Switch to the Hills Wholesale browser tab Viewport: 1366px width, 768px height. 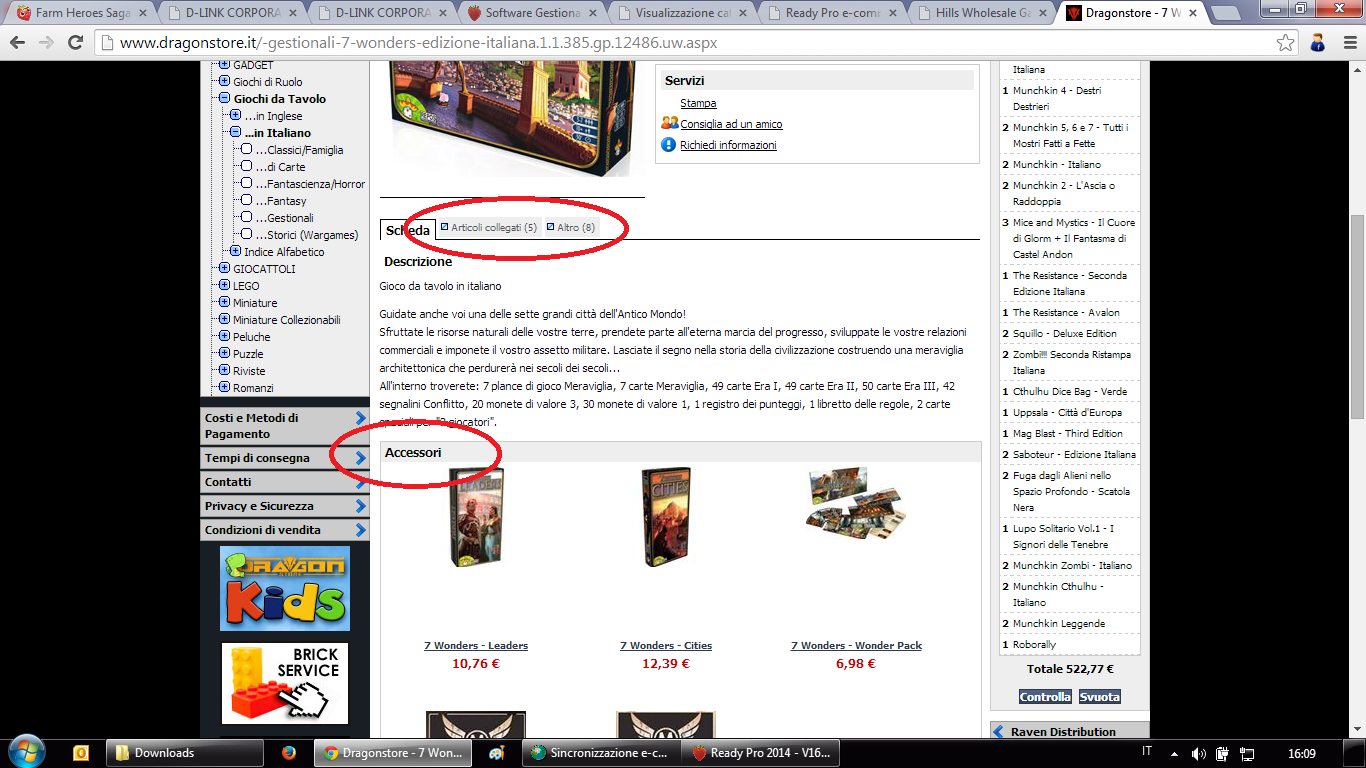click(980, 13)
